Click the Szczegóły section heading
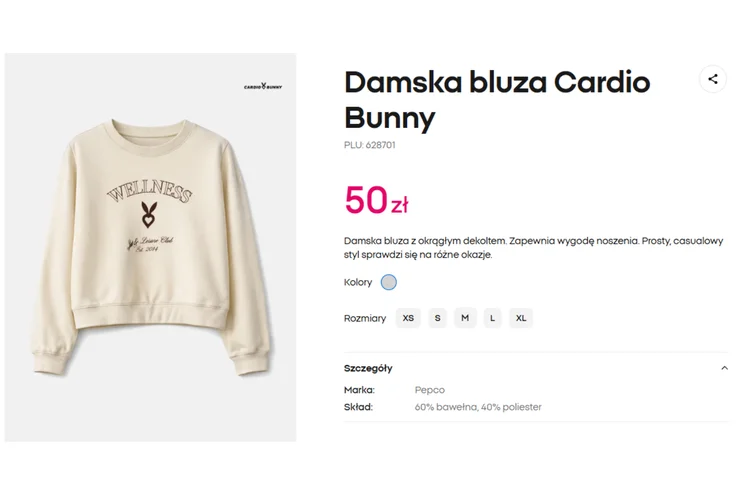The height and width of the screenshot is (494, 748). (369, 368)
